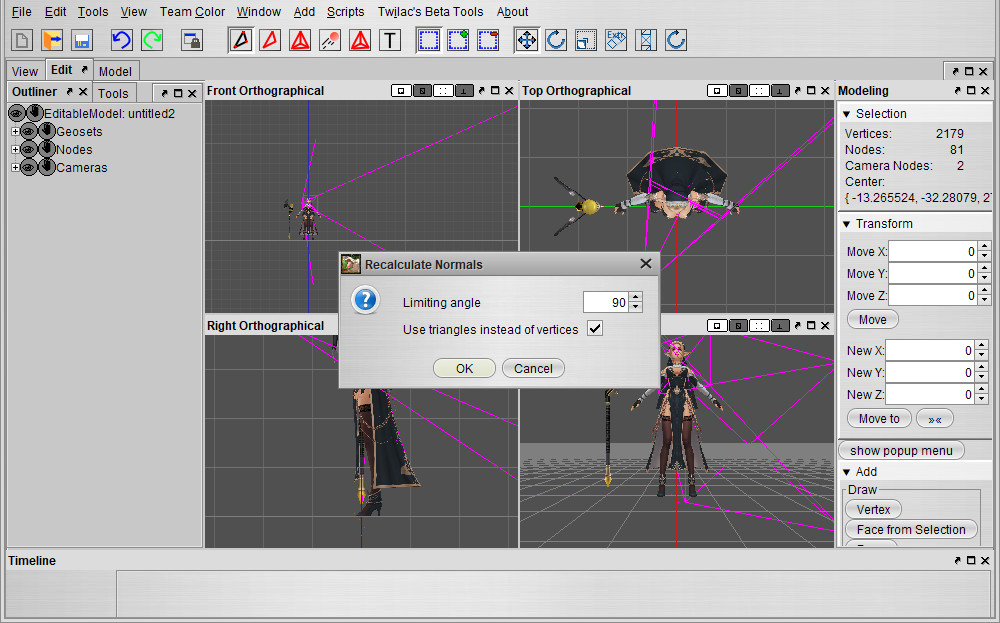1000x623 pixels.
Task: Collapse the Transform section in Modeling
Action: pos(847,224)
